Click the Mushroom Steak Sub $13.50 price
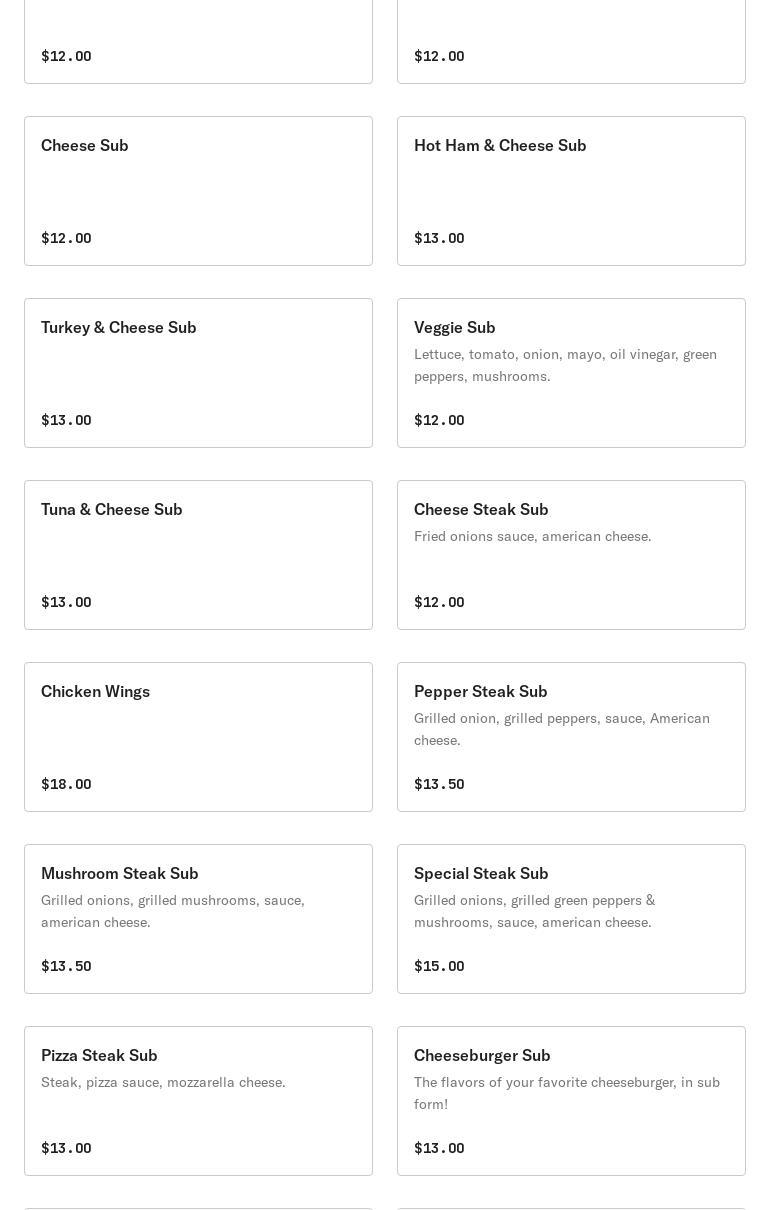This screenshot has height=1210, width=770. coord(66,966)
